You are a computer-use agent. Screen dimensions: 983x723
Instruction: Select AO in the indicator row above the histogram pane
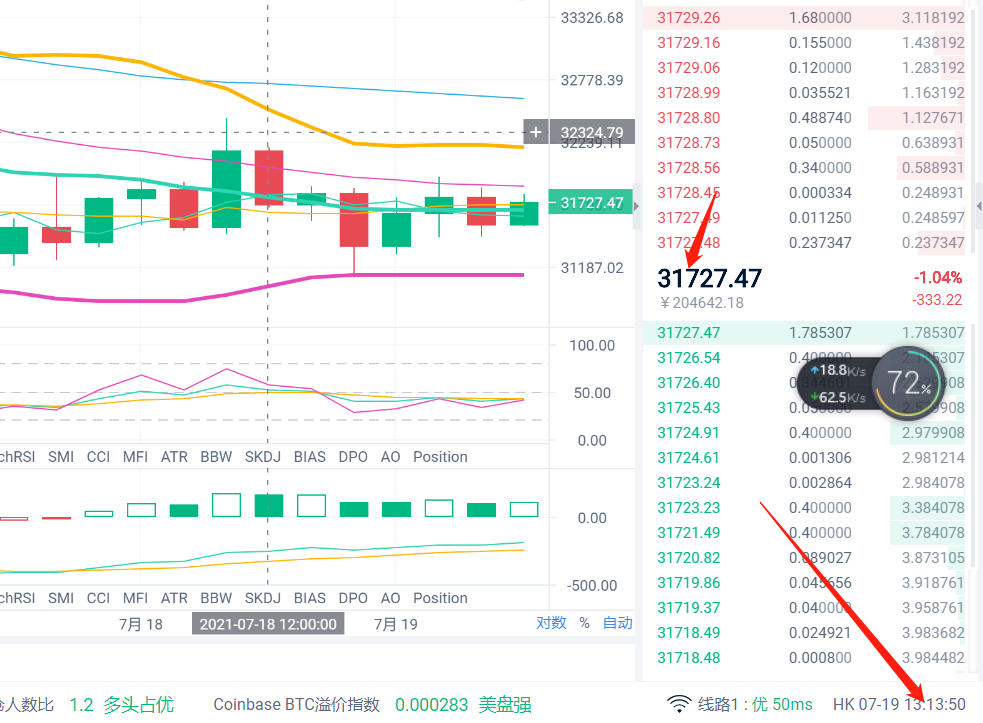click(x=390, y=457)
